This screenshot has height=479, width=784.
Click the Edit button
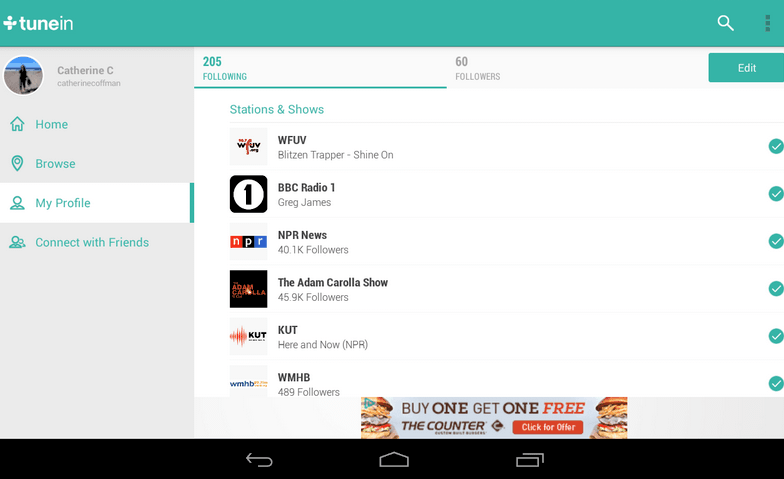click(746, 68)
